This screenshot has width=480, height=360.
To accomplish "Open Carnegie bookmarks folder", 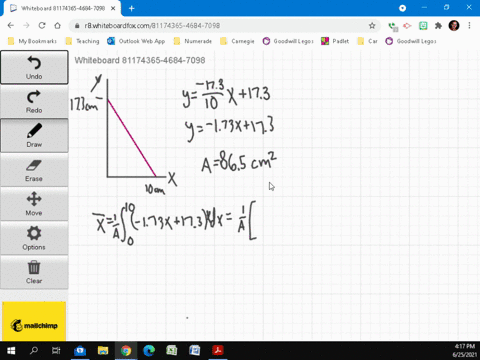I will point(238,41).
